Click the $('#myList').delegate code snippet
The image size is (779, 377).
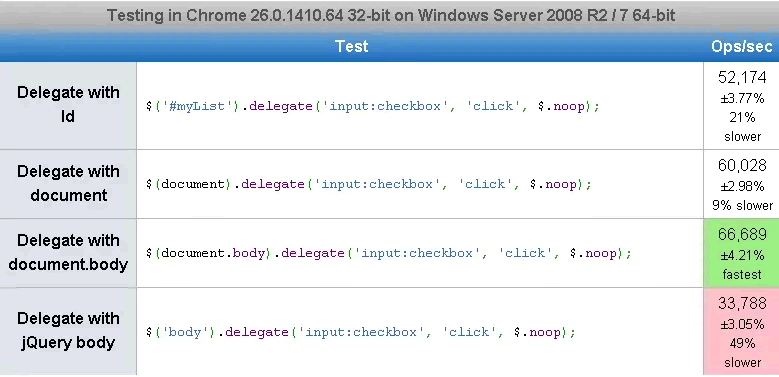373,106
